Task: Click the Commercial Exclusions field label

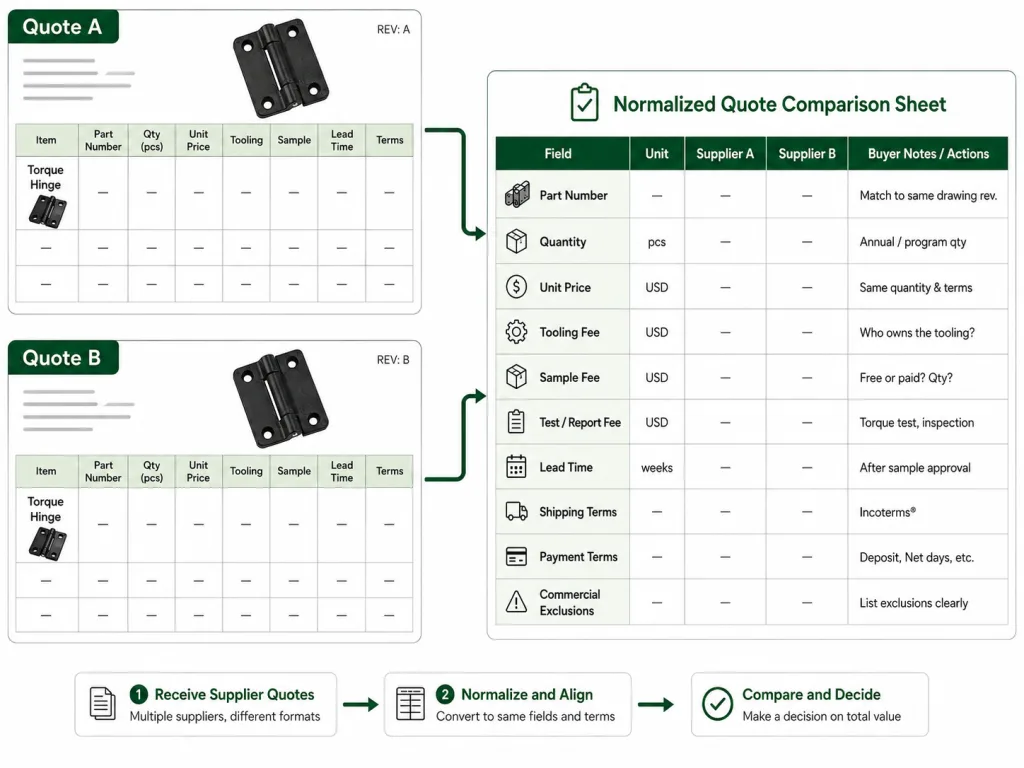Action: coord(569,602)
